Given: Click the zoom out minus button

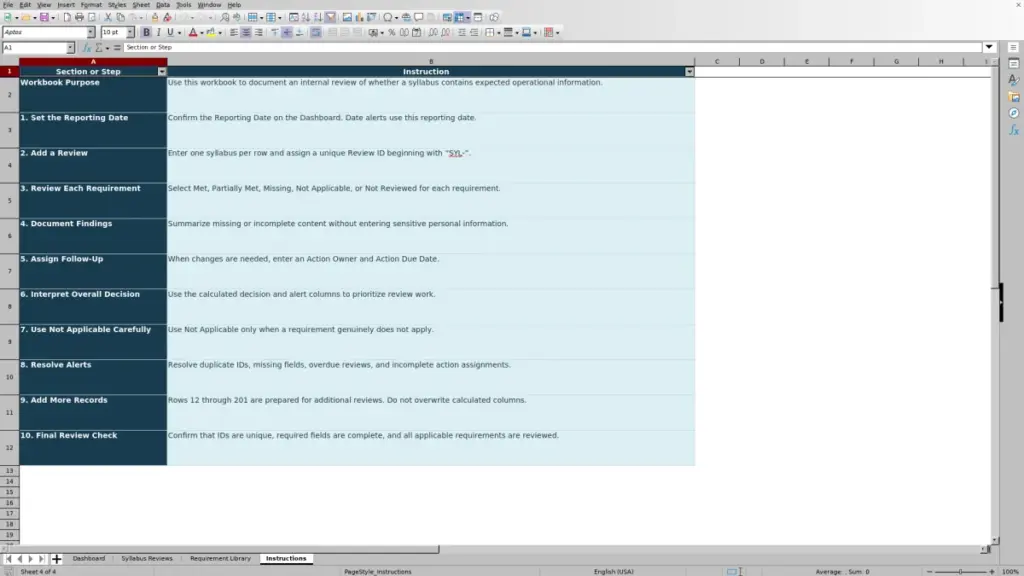Looking at the screenshot, I should 929,571.
